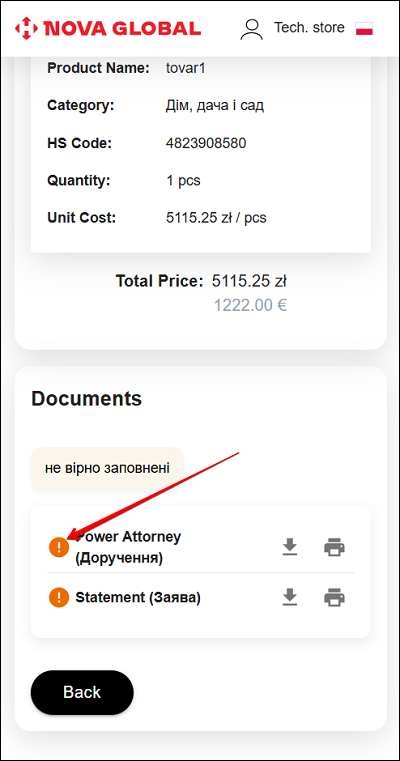The height and width of the screenshot is (761, 400).
Task: Click the Back button
Action: pyautogui.click(x=82, y=692)
